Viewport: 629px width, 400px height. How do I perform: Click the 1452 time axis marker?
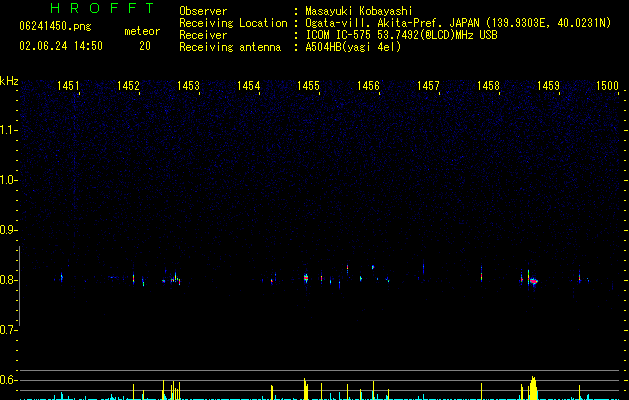(128, 86)
